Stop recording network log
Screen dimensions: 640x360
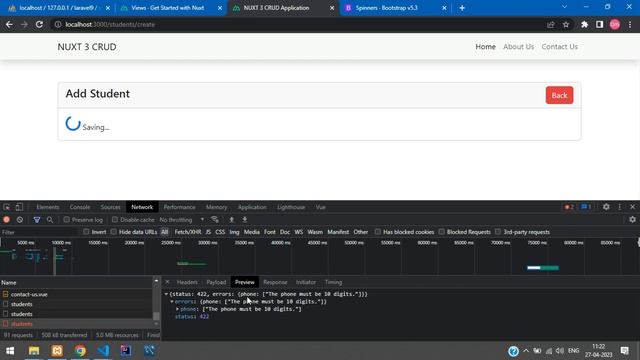click(x=7, y=220)
